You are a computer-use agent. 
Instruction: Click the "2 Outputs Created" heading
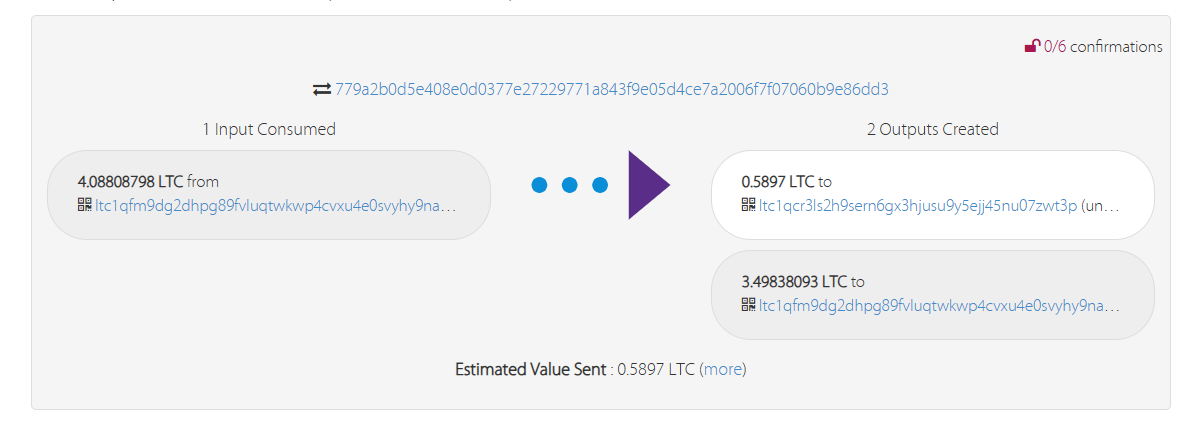pyautogui.click(x=932, y=129)
